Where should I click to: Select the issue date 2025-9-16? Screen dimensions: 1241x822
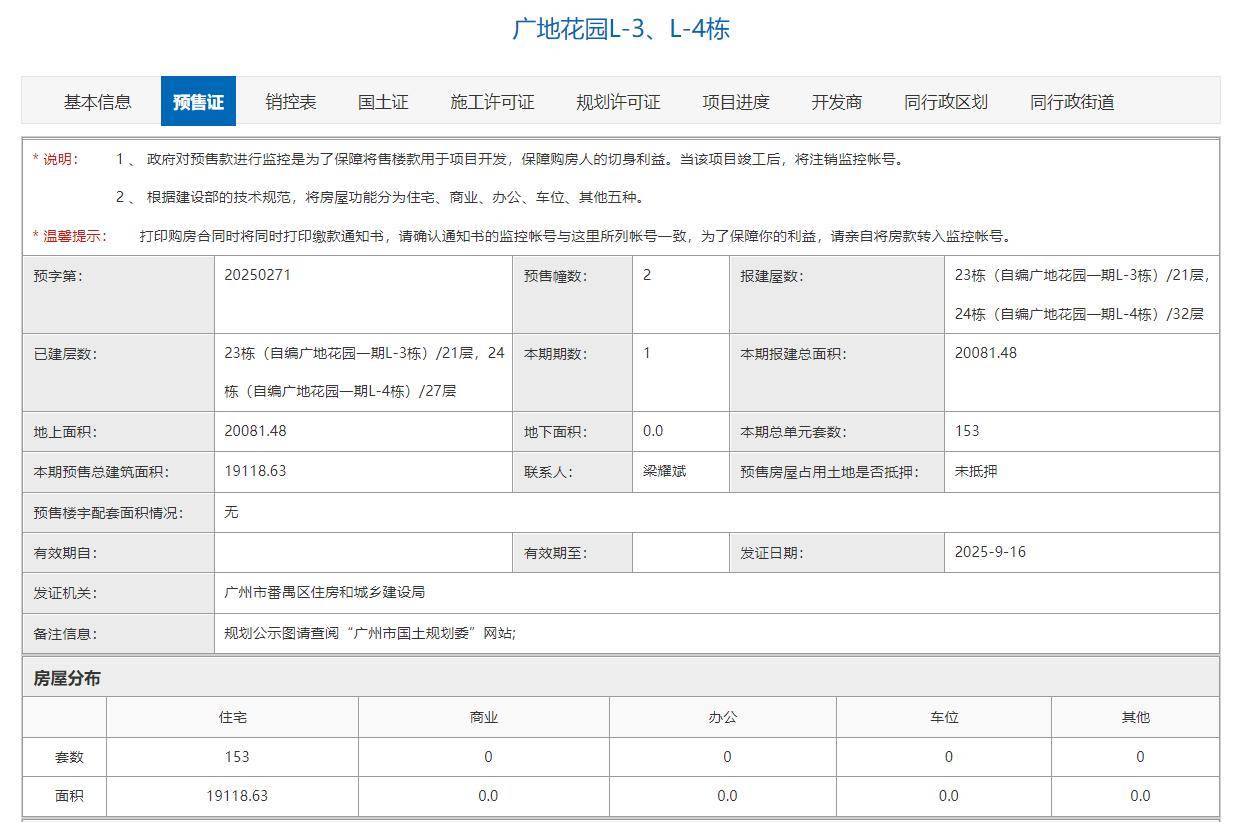tap(990, 551)
